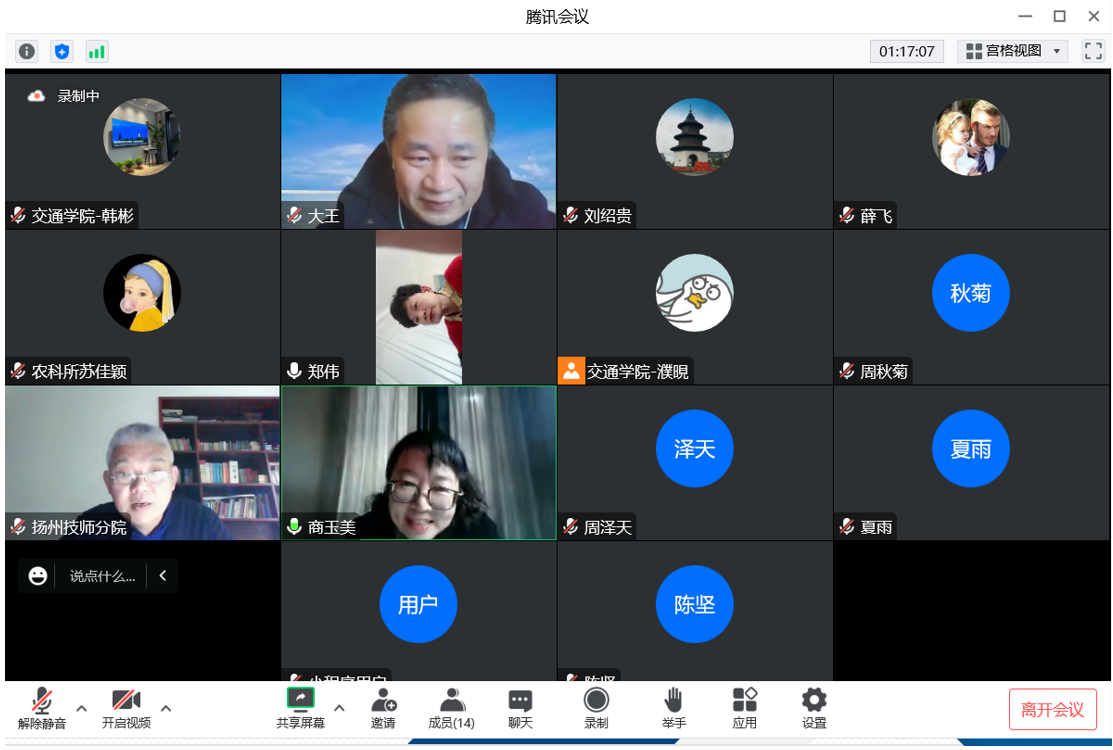Image resolution: width=1113 pixels, height=750 pixels.
Task: Open the 成员(14) members list
Action: (451, 708)
